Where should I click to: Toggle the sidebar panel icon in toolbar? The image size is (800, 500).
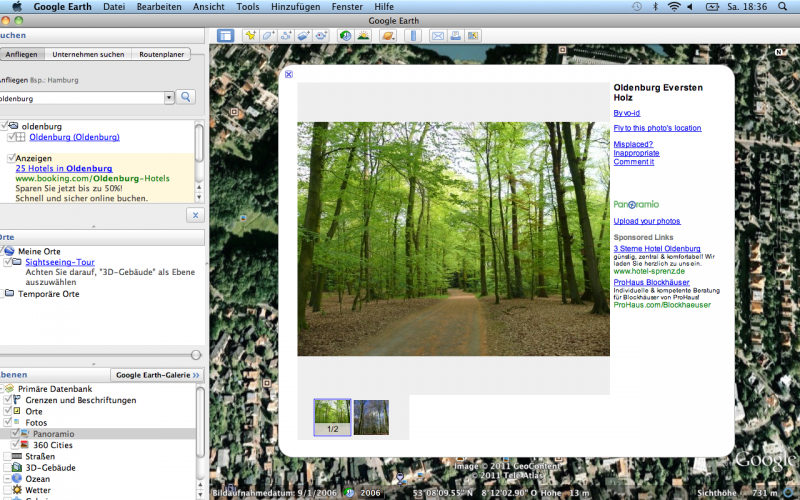[x=225, y=36]
